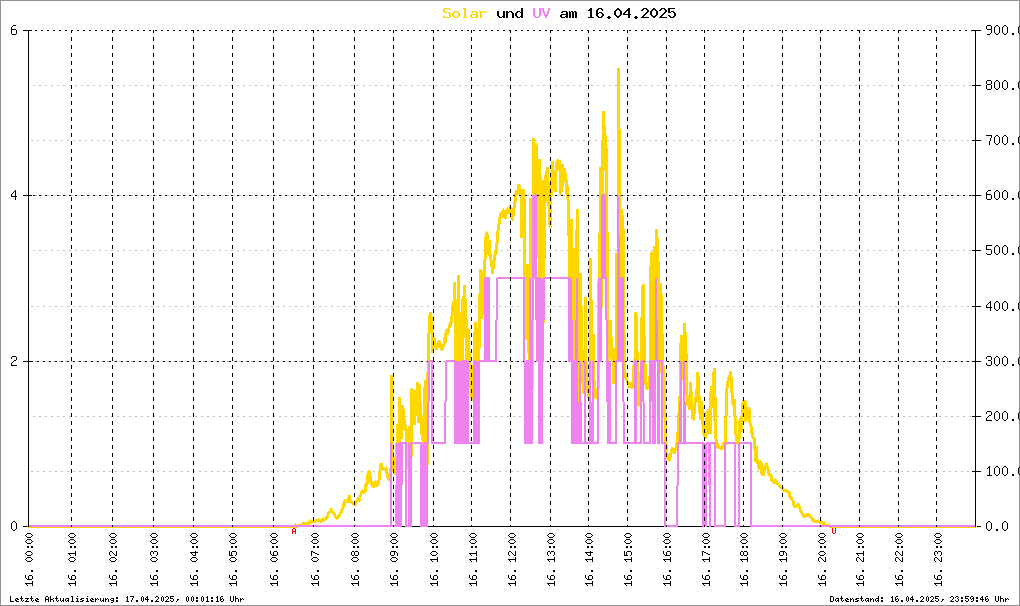Click the time label "16. 06:00"
The height and width of the screenshot is (606, 1020).
point(274,559)
